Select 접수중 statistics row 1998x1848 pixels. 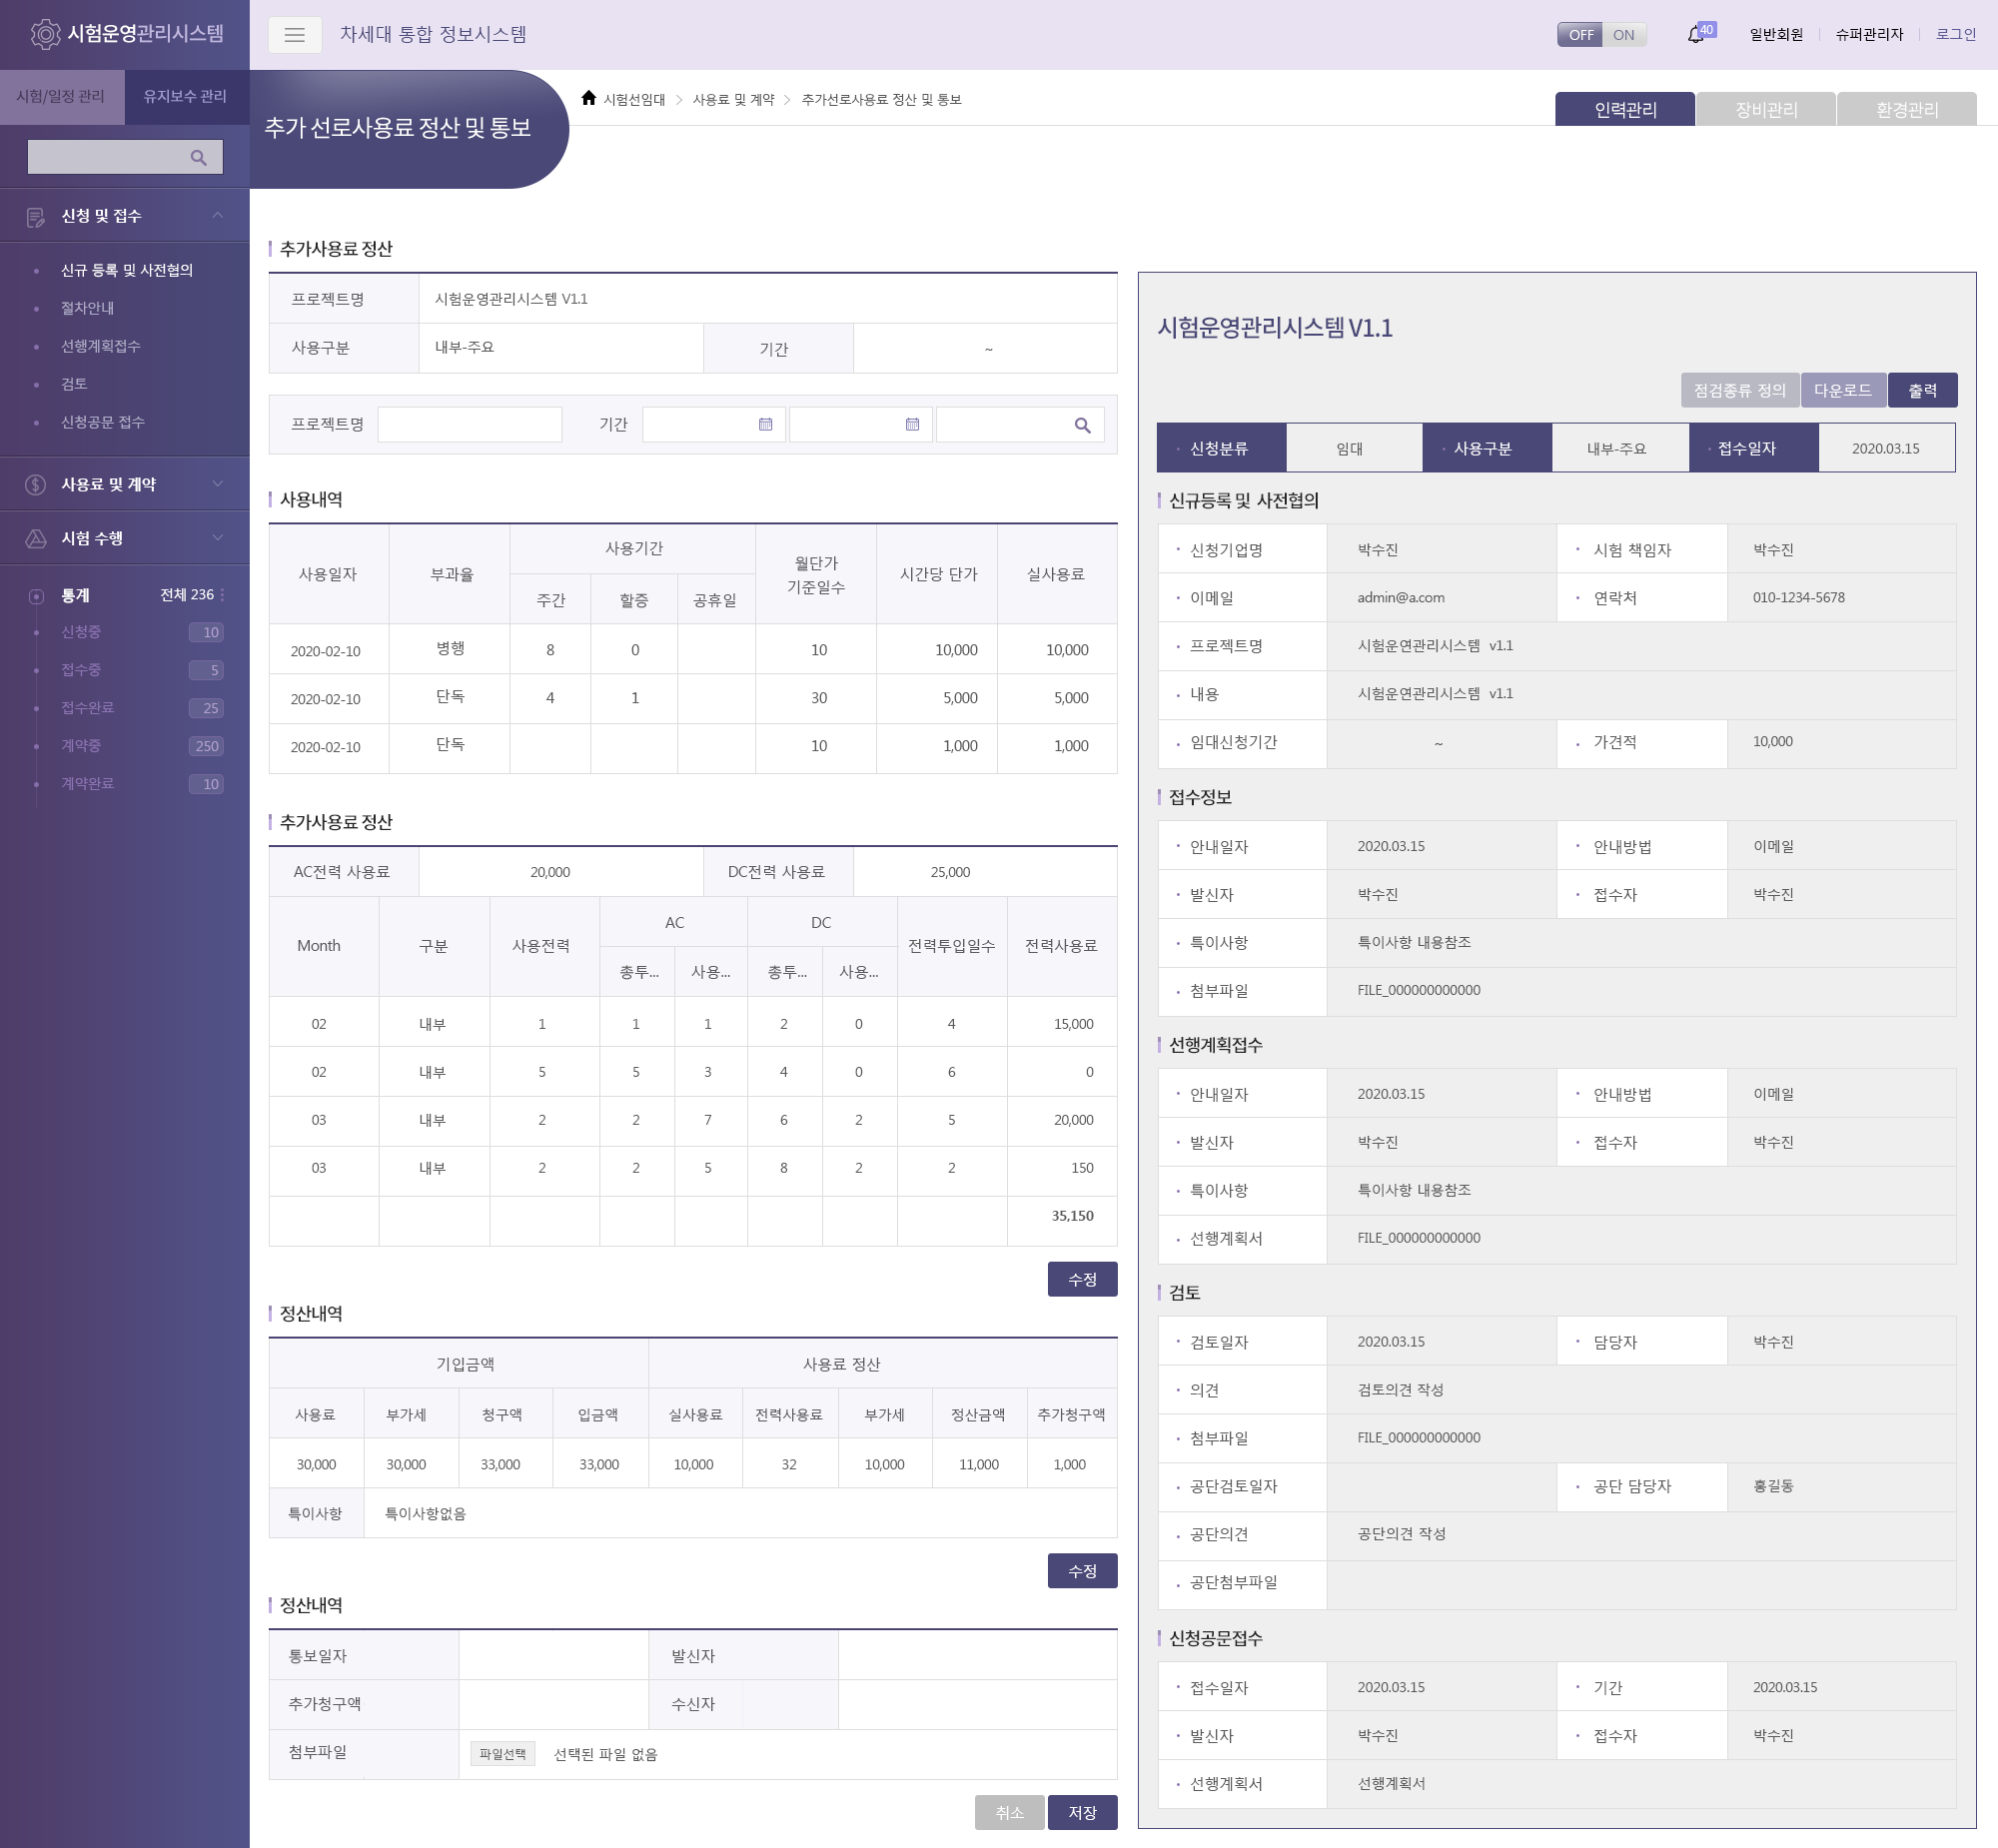coord(128,670)
